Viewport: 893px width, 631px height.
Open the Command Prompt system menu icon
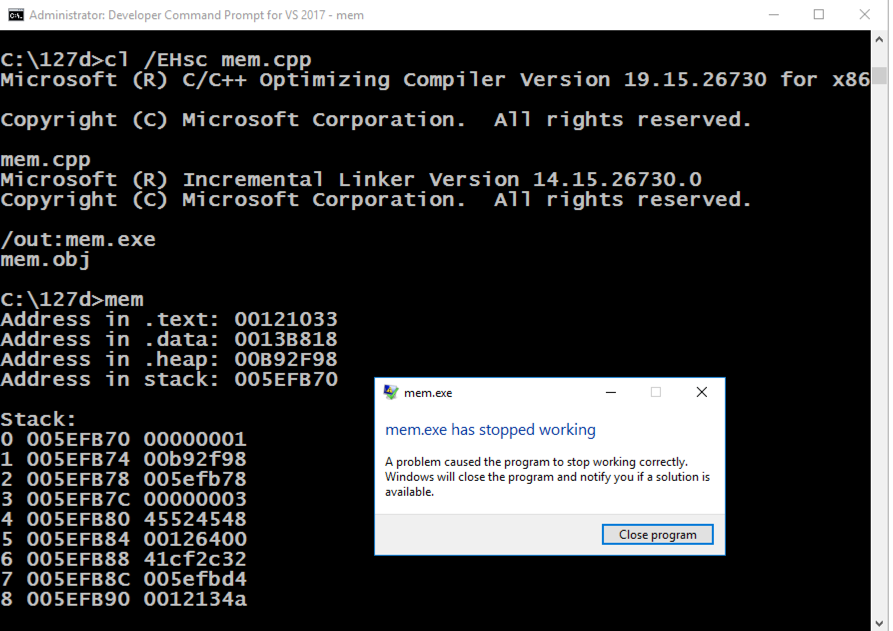(14, 15)
